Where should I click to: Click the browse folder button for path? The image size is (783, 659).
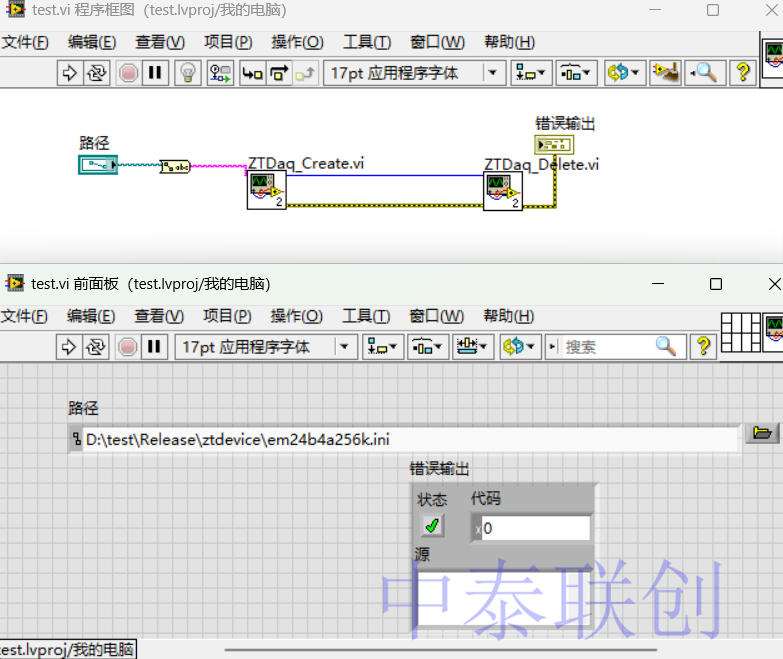(x=762, y=433)
